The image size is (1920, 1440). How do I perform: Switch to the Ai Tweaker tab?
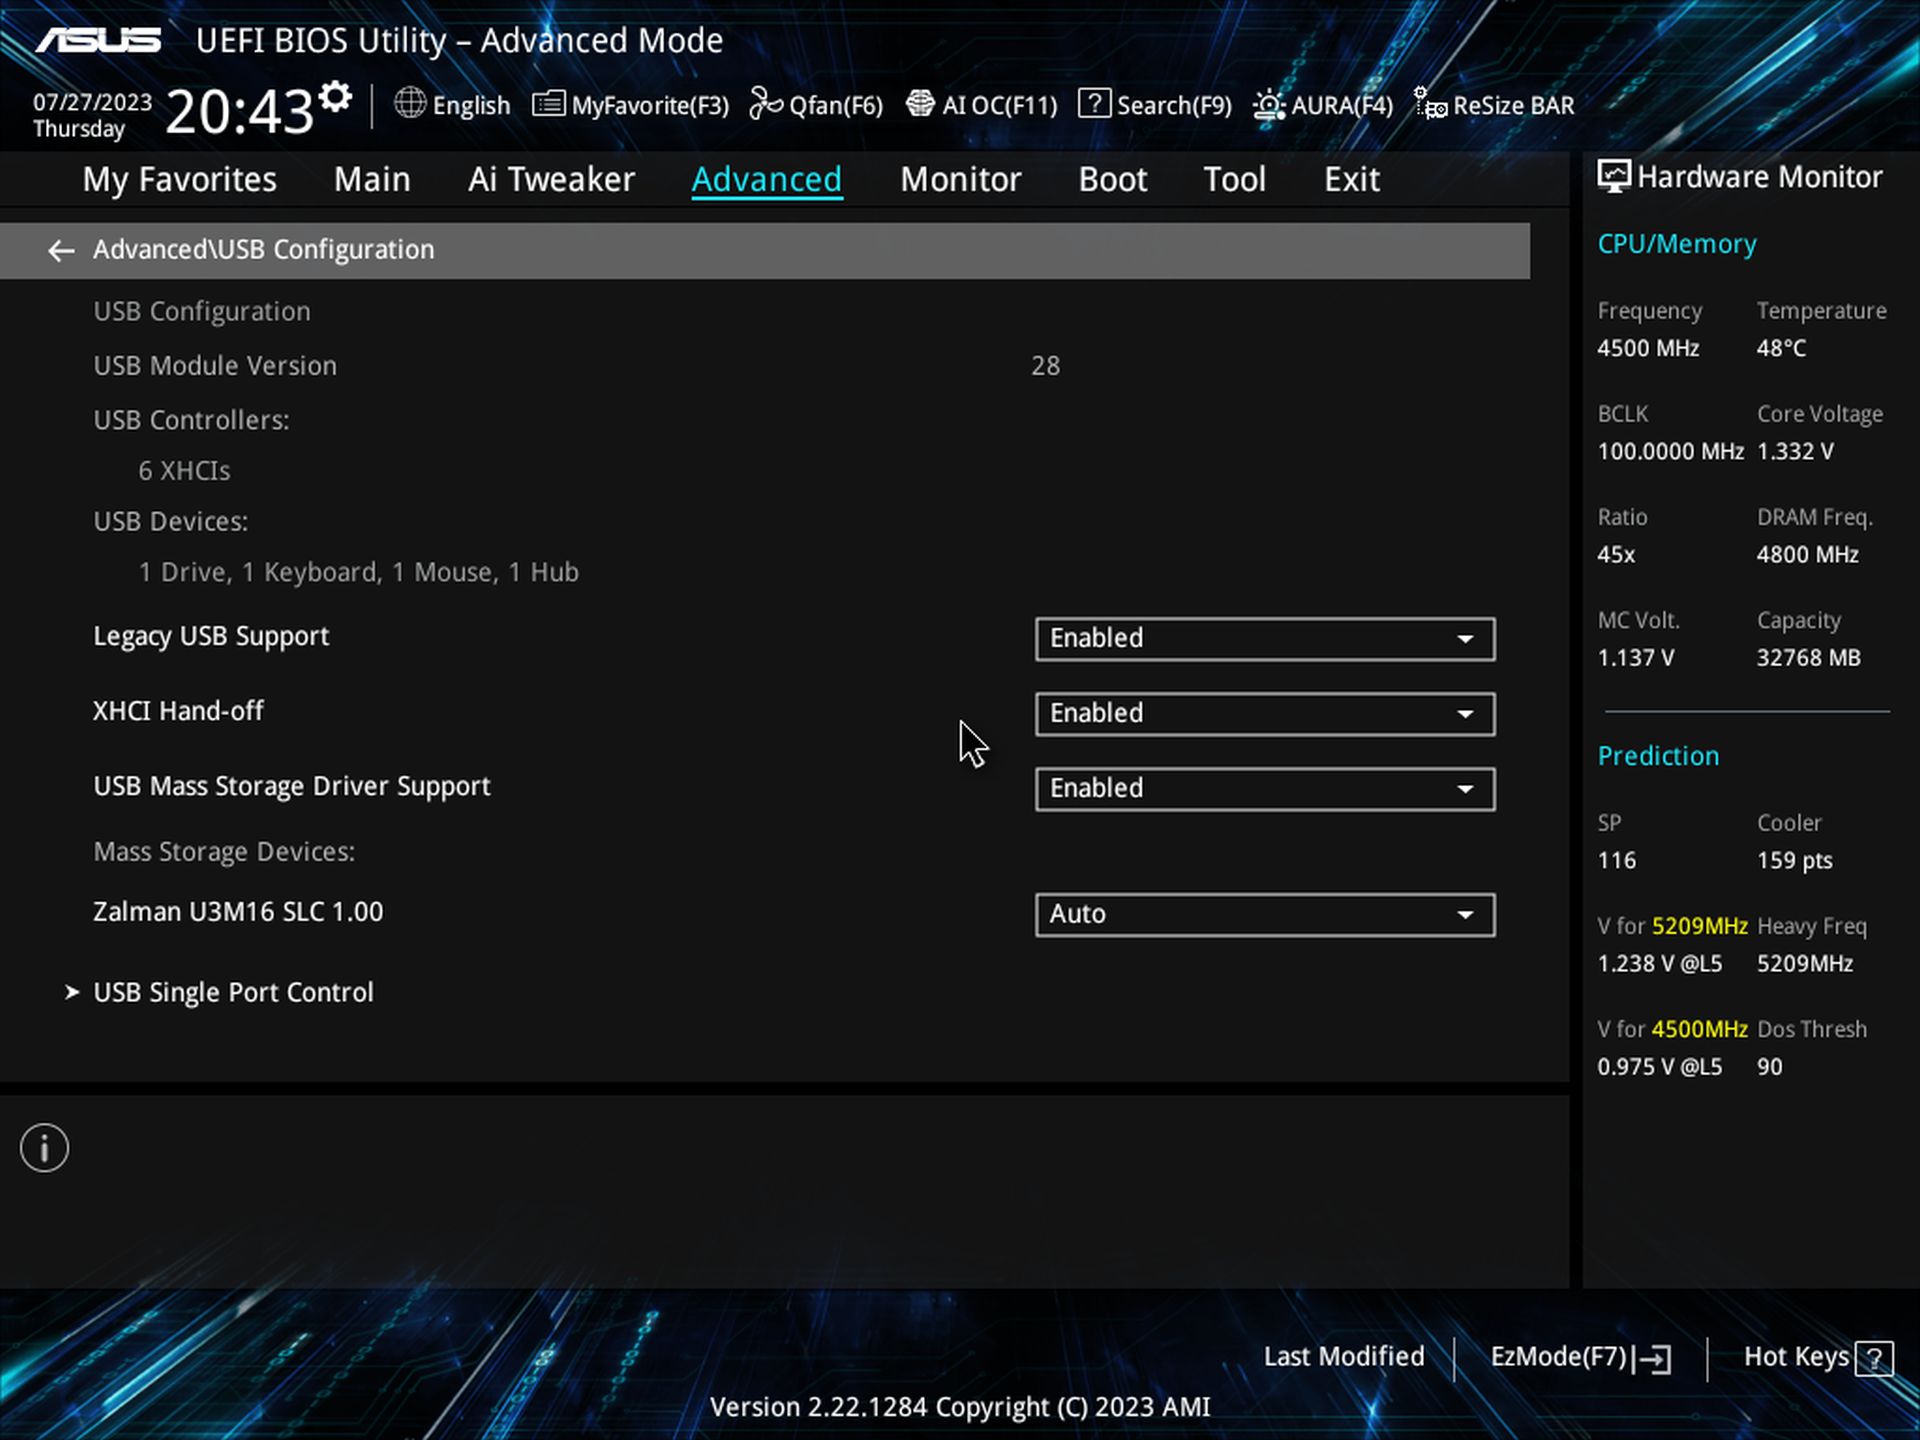[551, 180]
